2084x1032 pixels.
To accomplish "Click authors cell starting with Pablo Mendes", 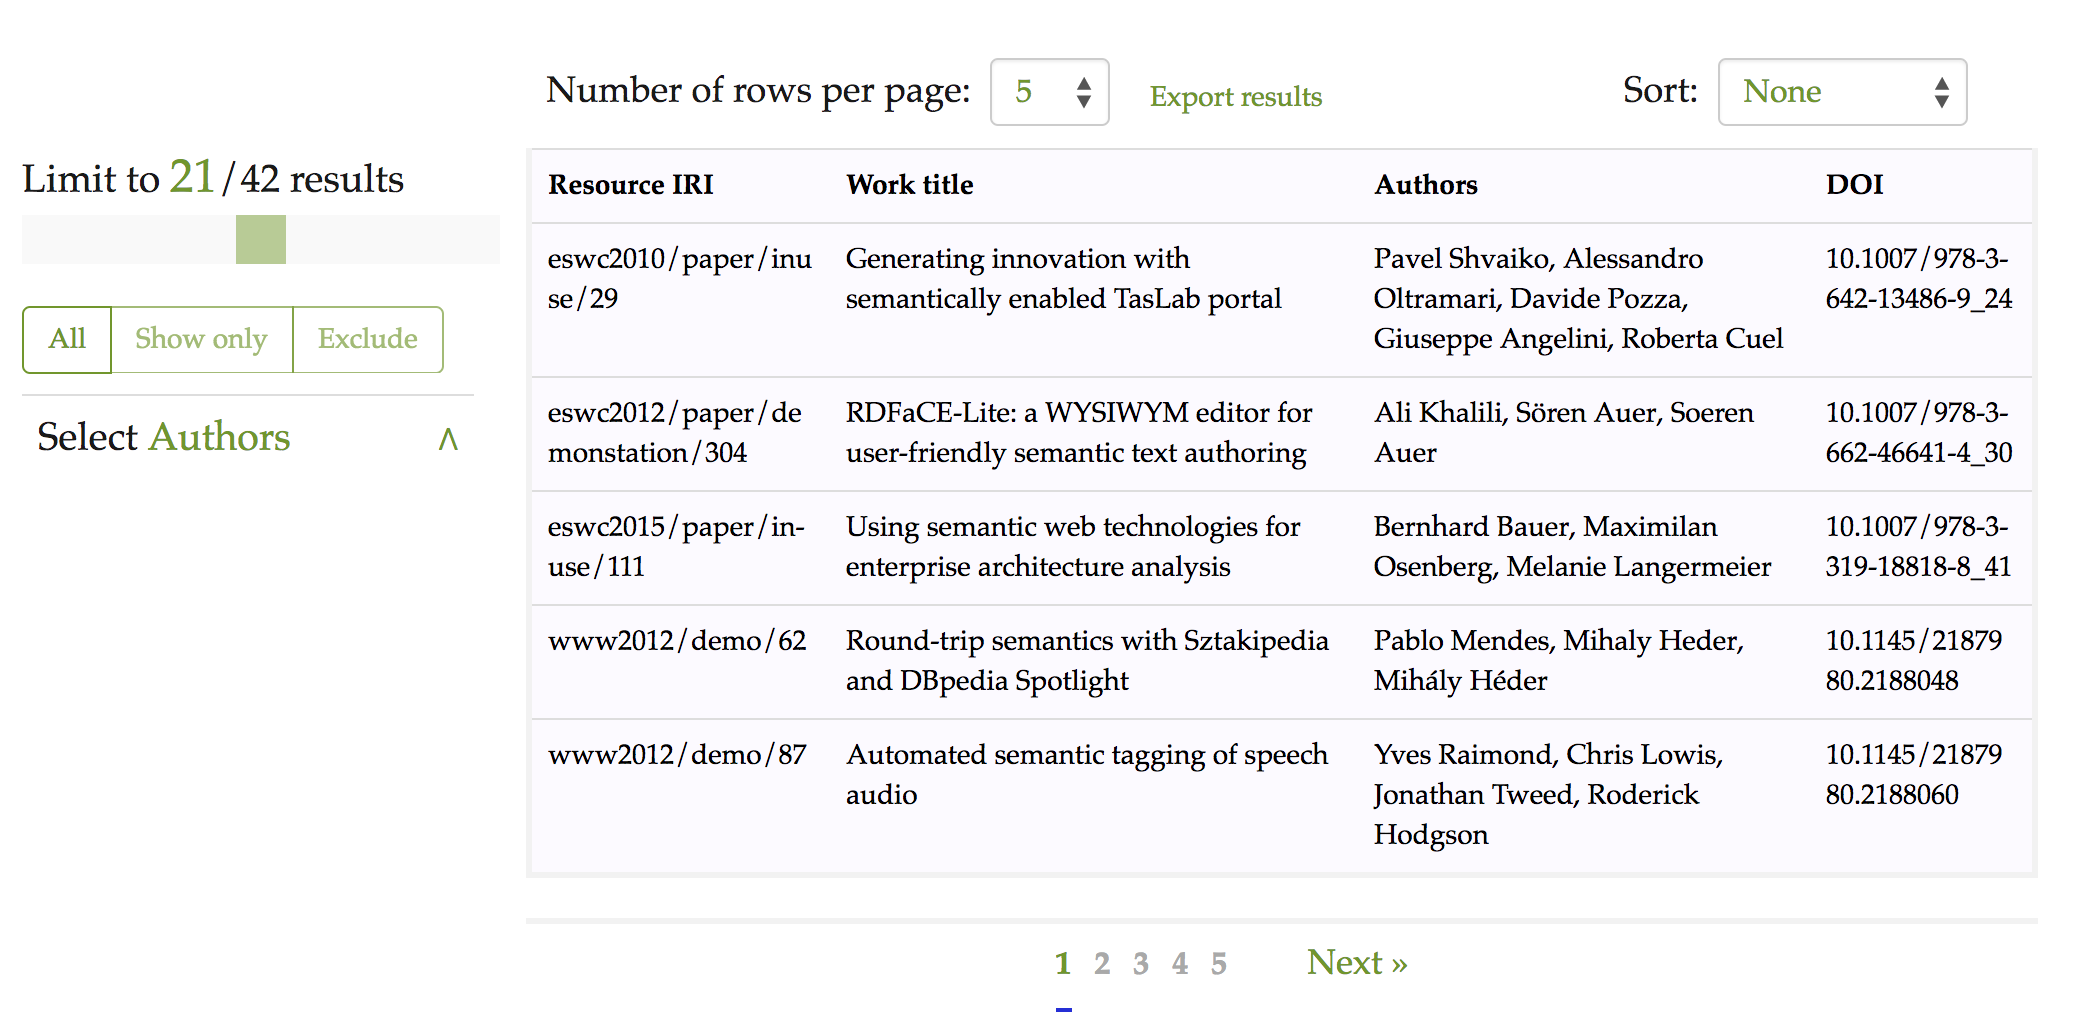I will [1558, 661].
